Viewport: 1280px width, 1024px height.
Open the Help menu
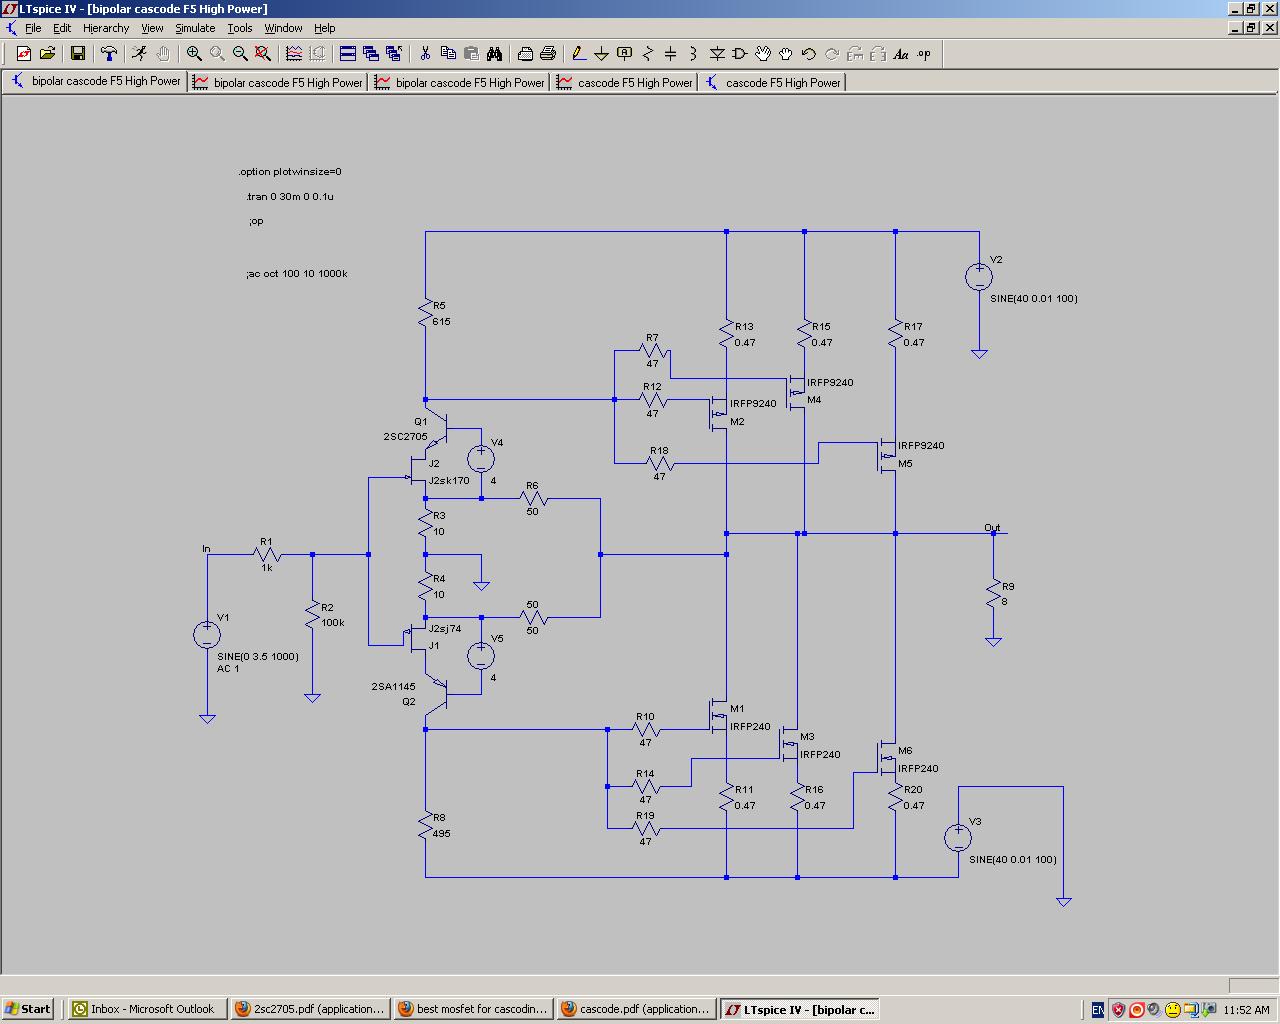pos(325,28)
